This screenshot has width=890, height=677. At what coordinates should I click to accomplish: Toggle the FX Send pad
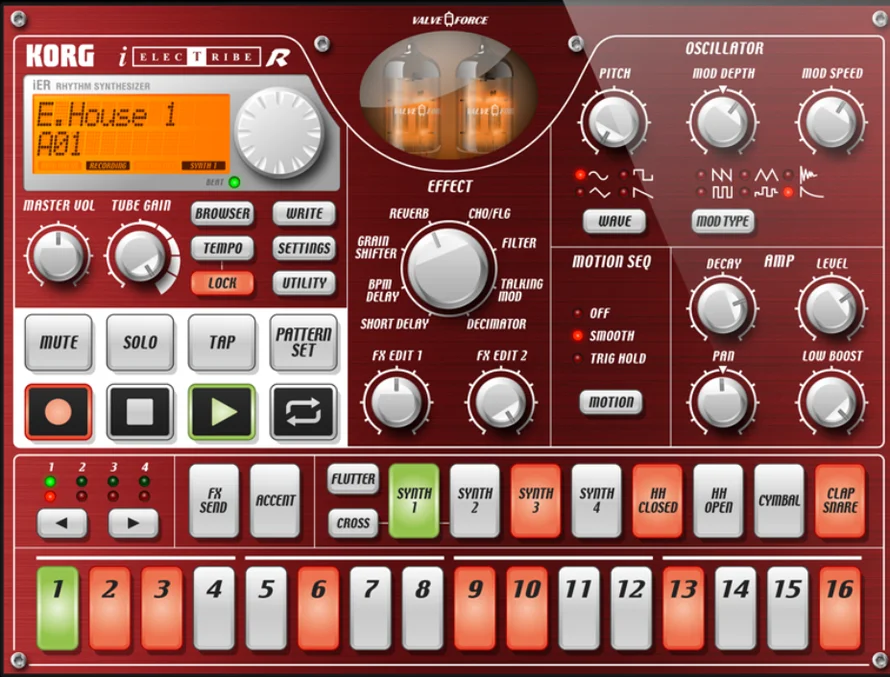(214, 501)
